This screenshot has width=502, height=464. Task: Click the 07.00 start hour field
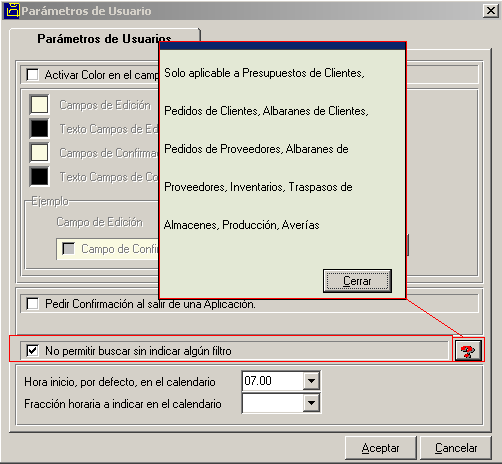tap(273, 380)
